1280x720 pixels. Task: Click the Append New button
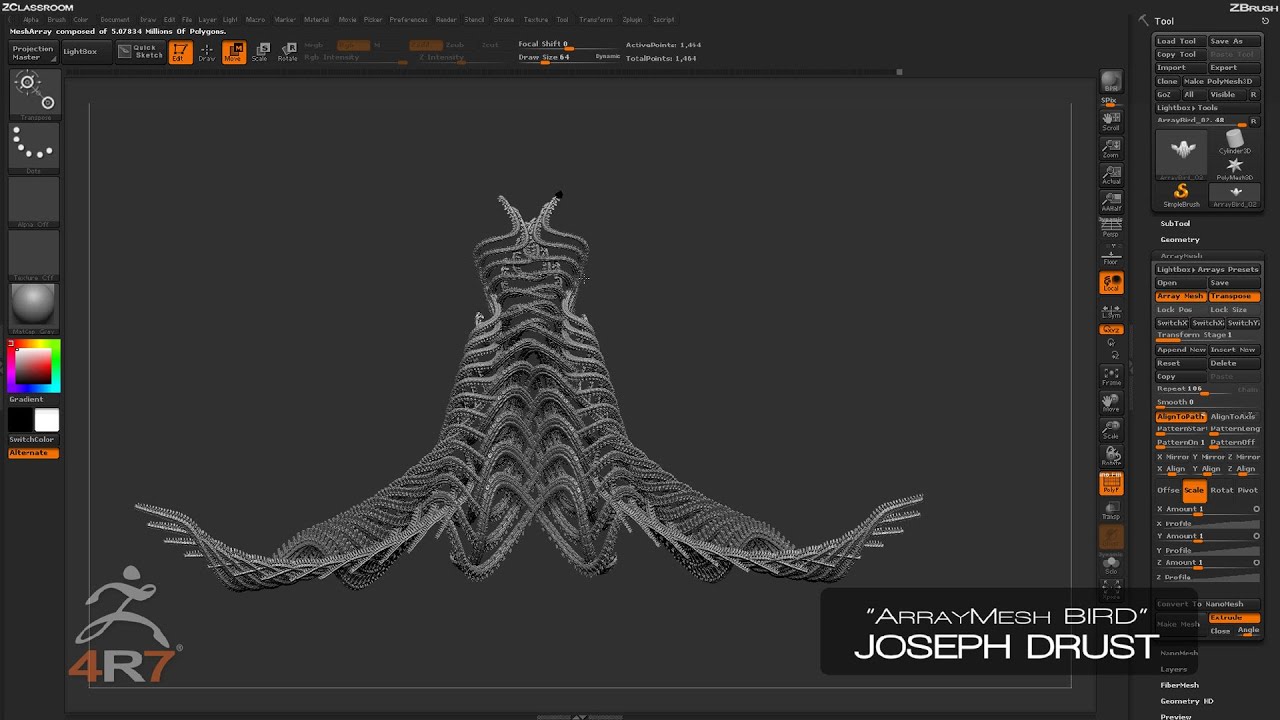click(x=1181, y=350)
